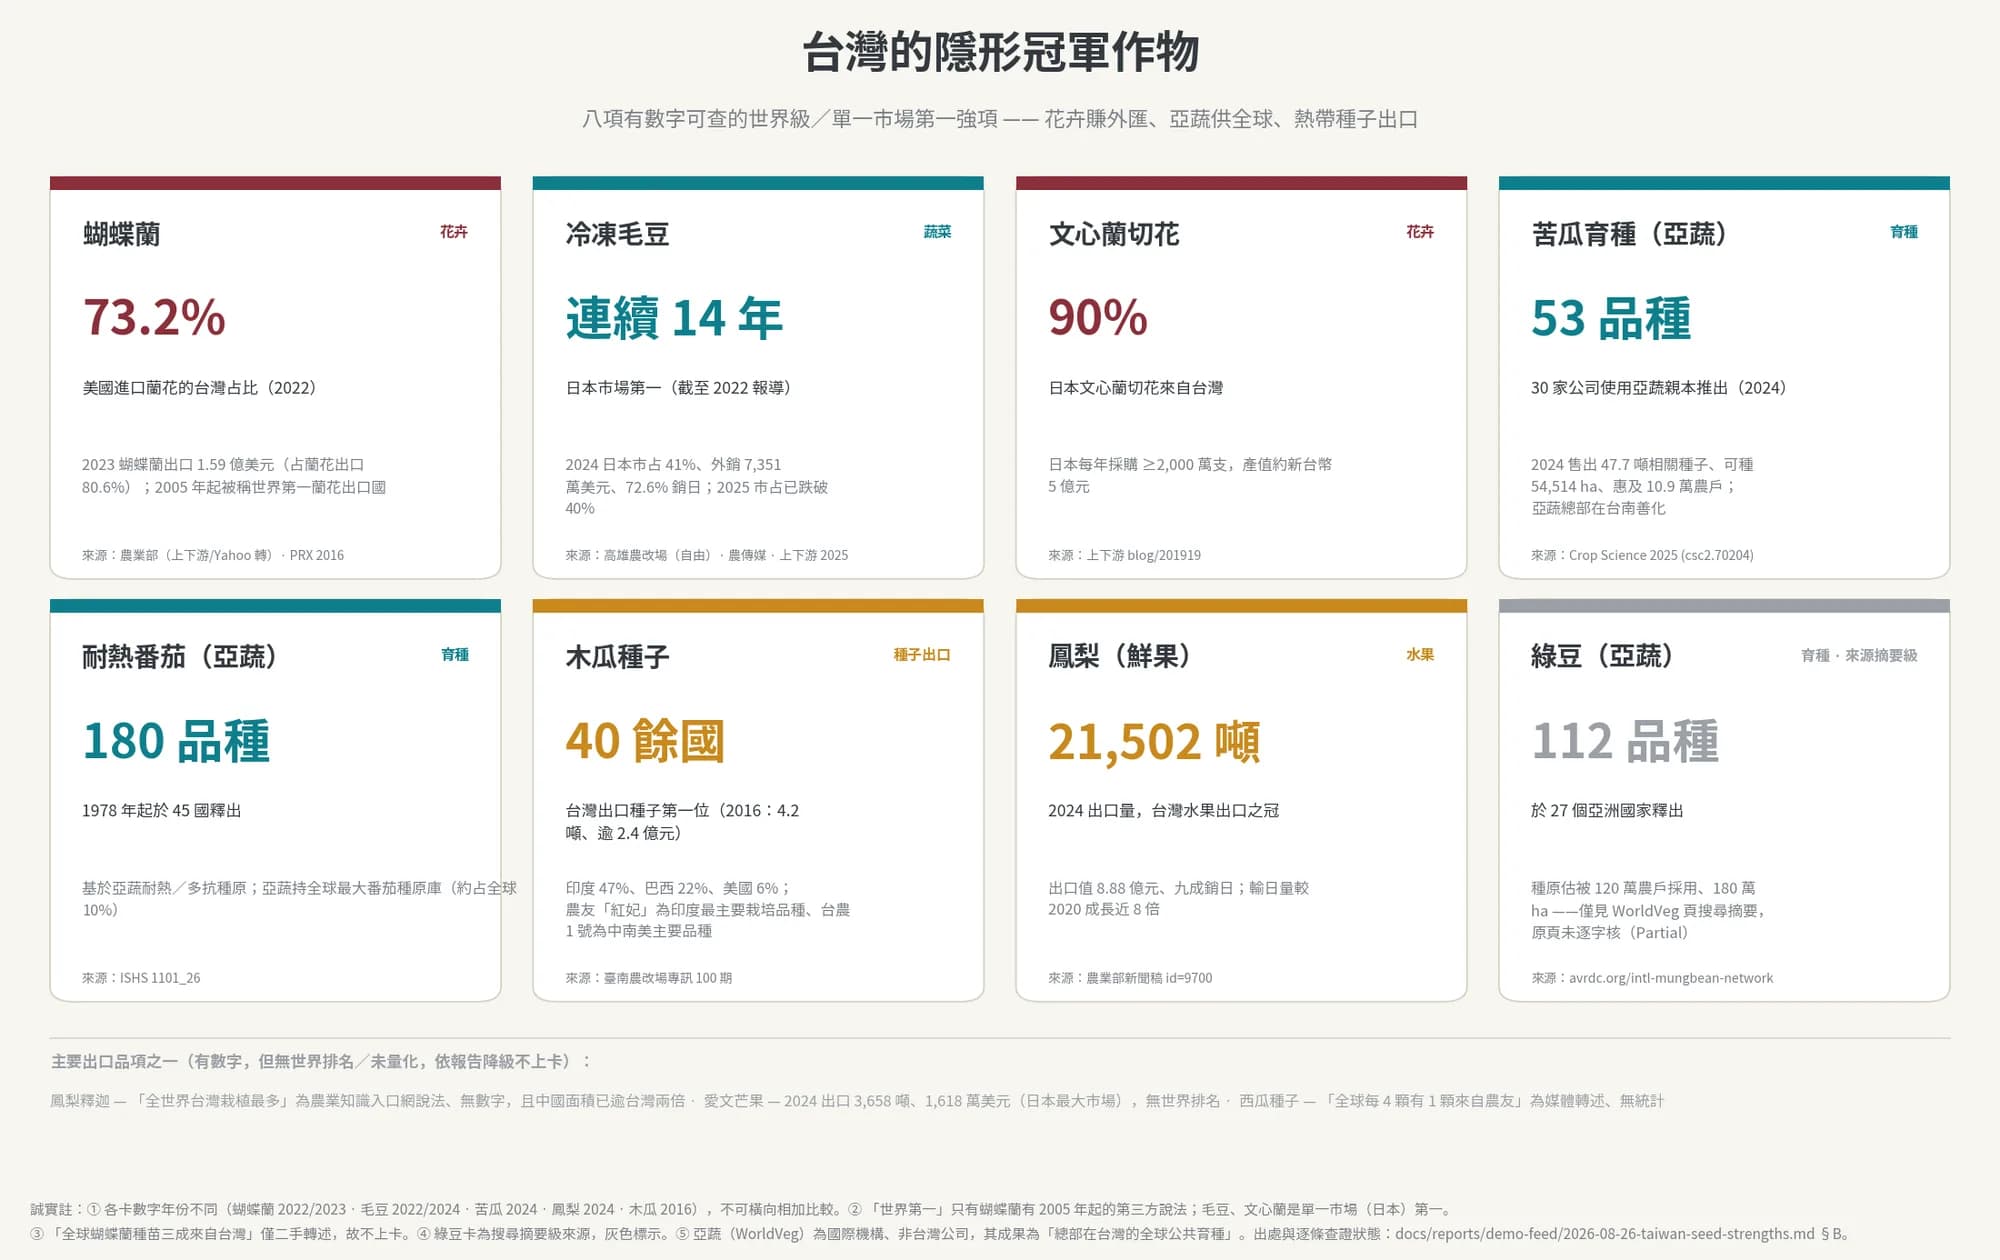2000x1260 pixels.
Task: Click the 鳳梨釋迦 note in the downgraded list
Action: point(368,1101)
